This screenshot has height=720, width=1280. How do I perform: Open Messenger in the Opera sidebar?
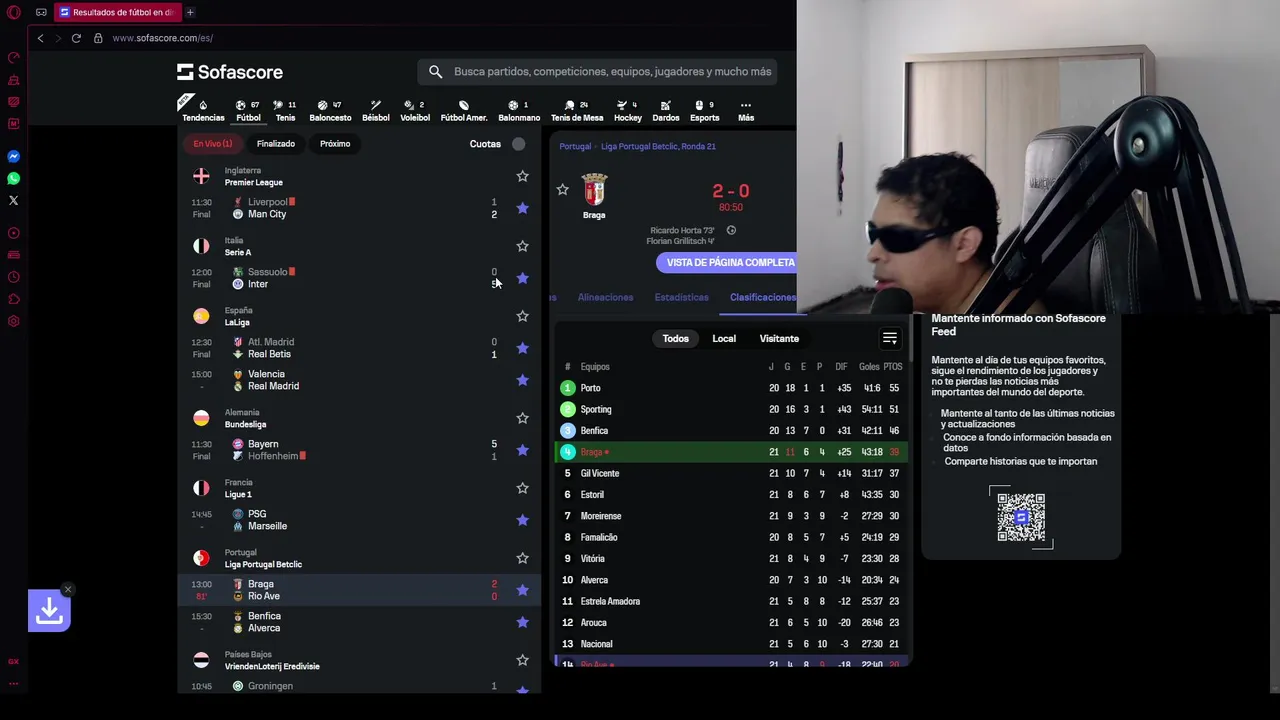[x=14, y=157]
